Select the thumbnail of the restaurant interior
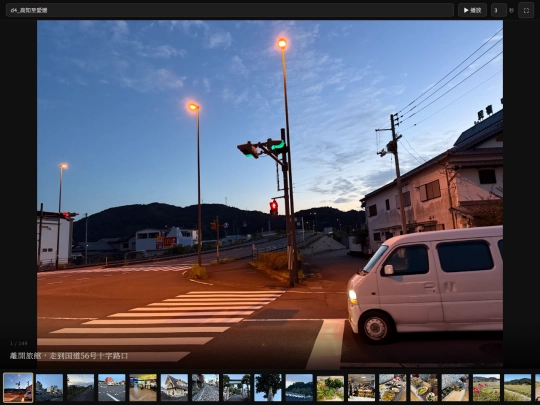The image size is (540, 405). click(x=361, y=387)
